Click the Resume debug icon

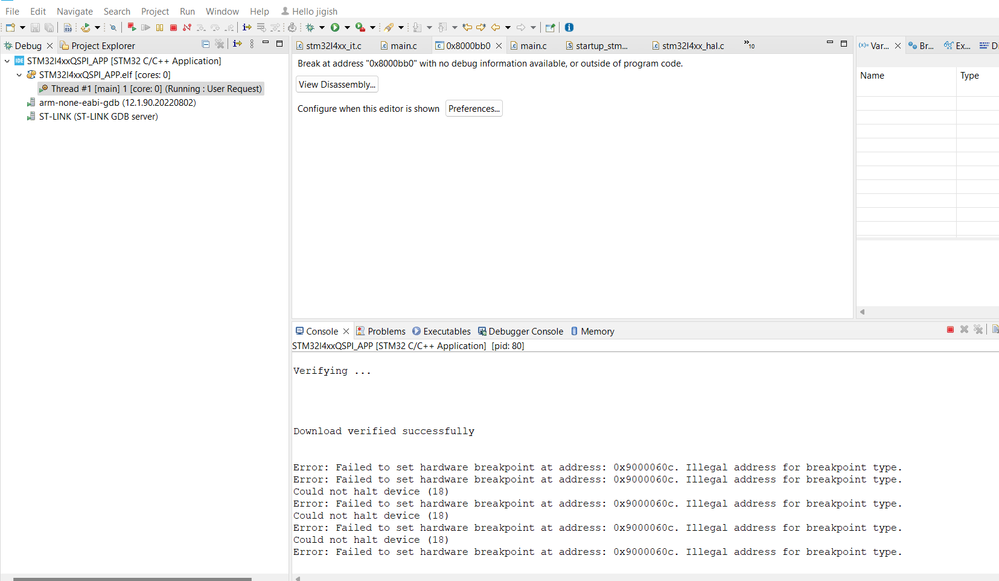point(146,27)
